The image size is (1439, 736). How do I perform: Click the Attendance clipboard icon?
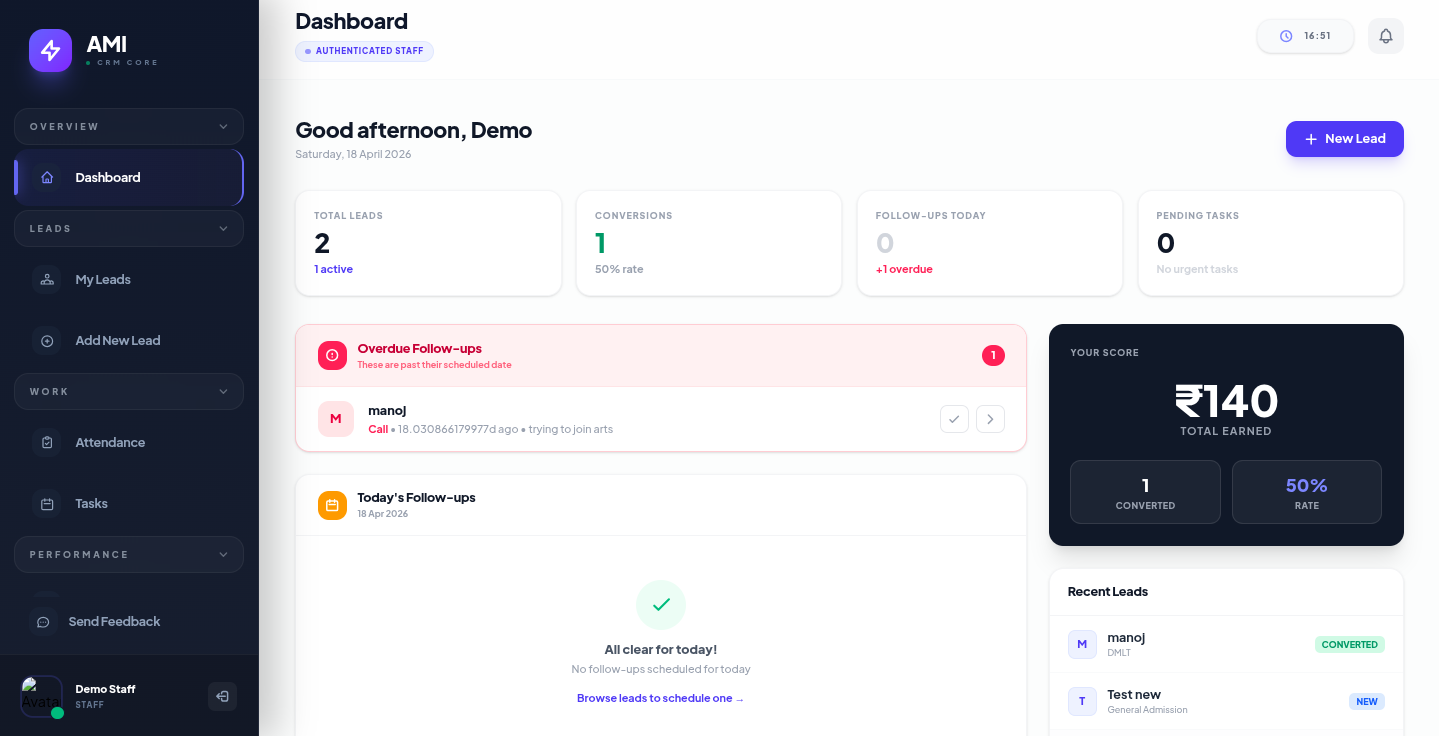[x=47, y=442]
